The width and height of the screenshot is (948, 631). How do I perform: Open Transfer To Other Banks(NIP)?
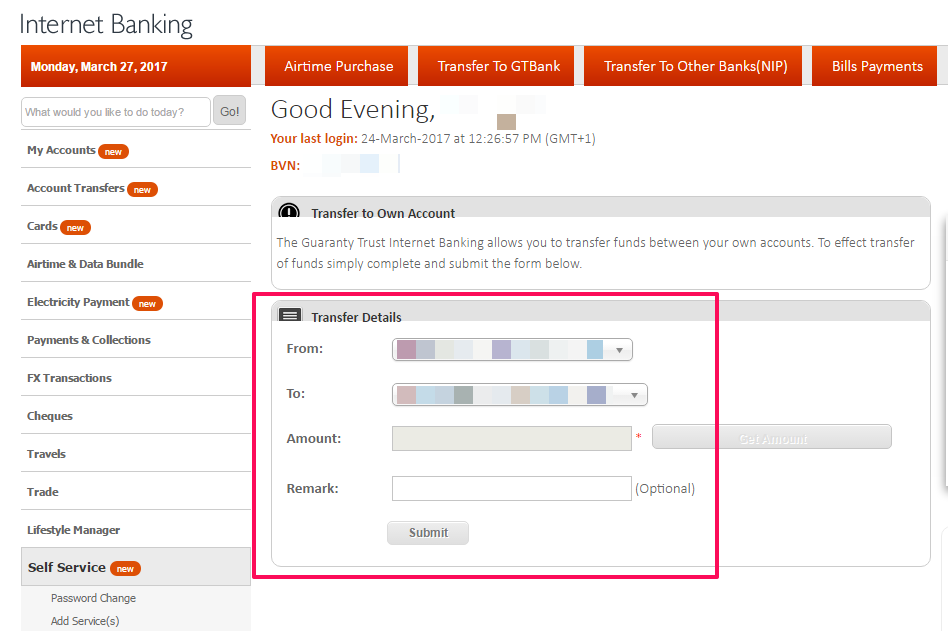(693, 65)
